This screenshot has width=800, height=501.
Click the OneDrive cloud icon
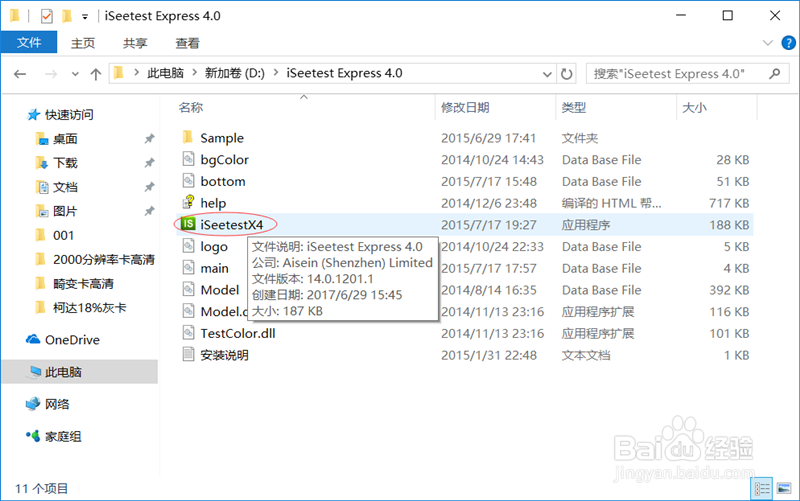pos(33,339)
